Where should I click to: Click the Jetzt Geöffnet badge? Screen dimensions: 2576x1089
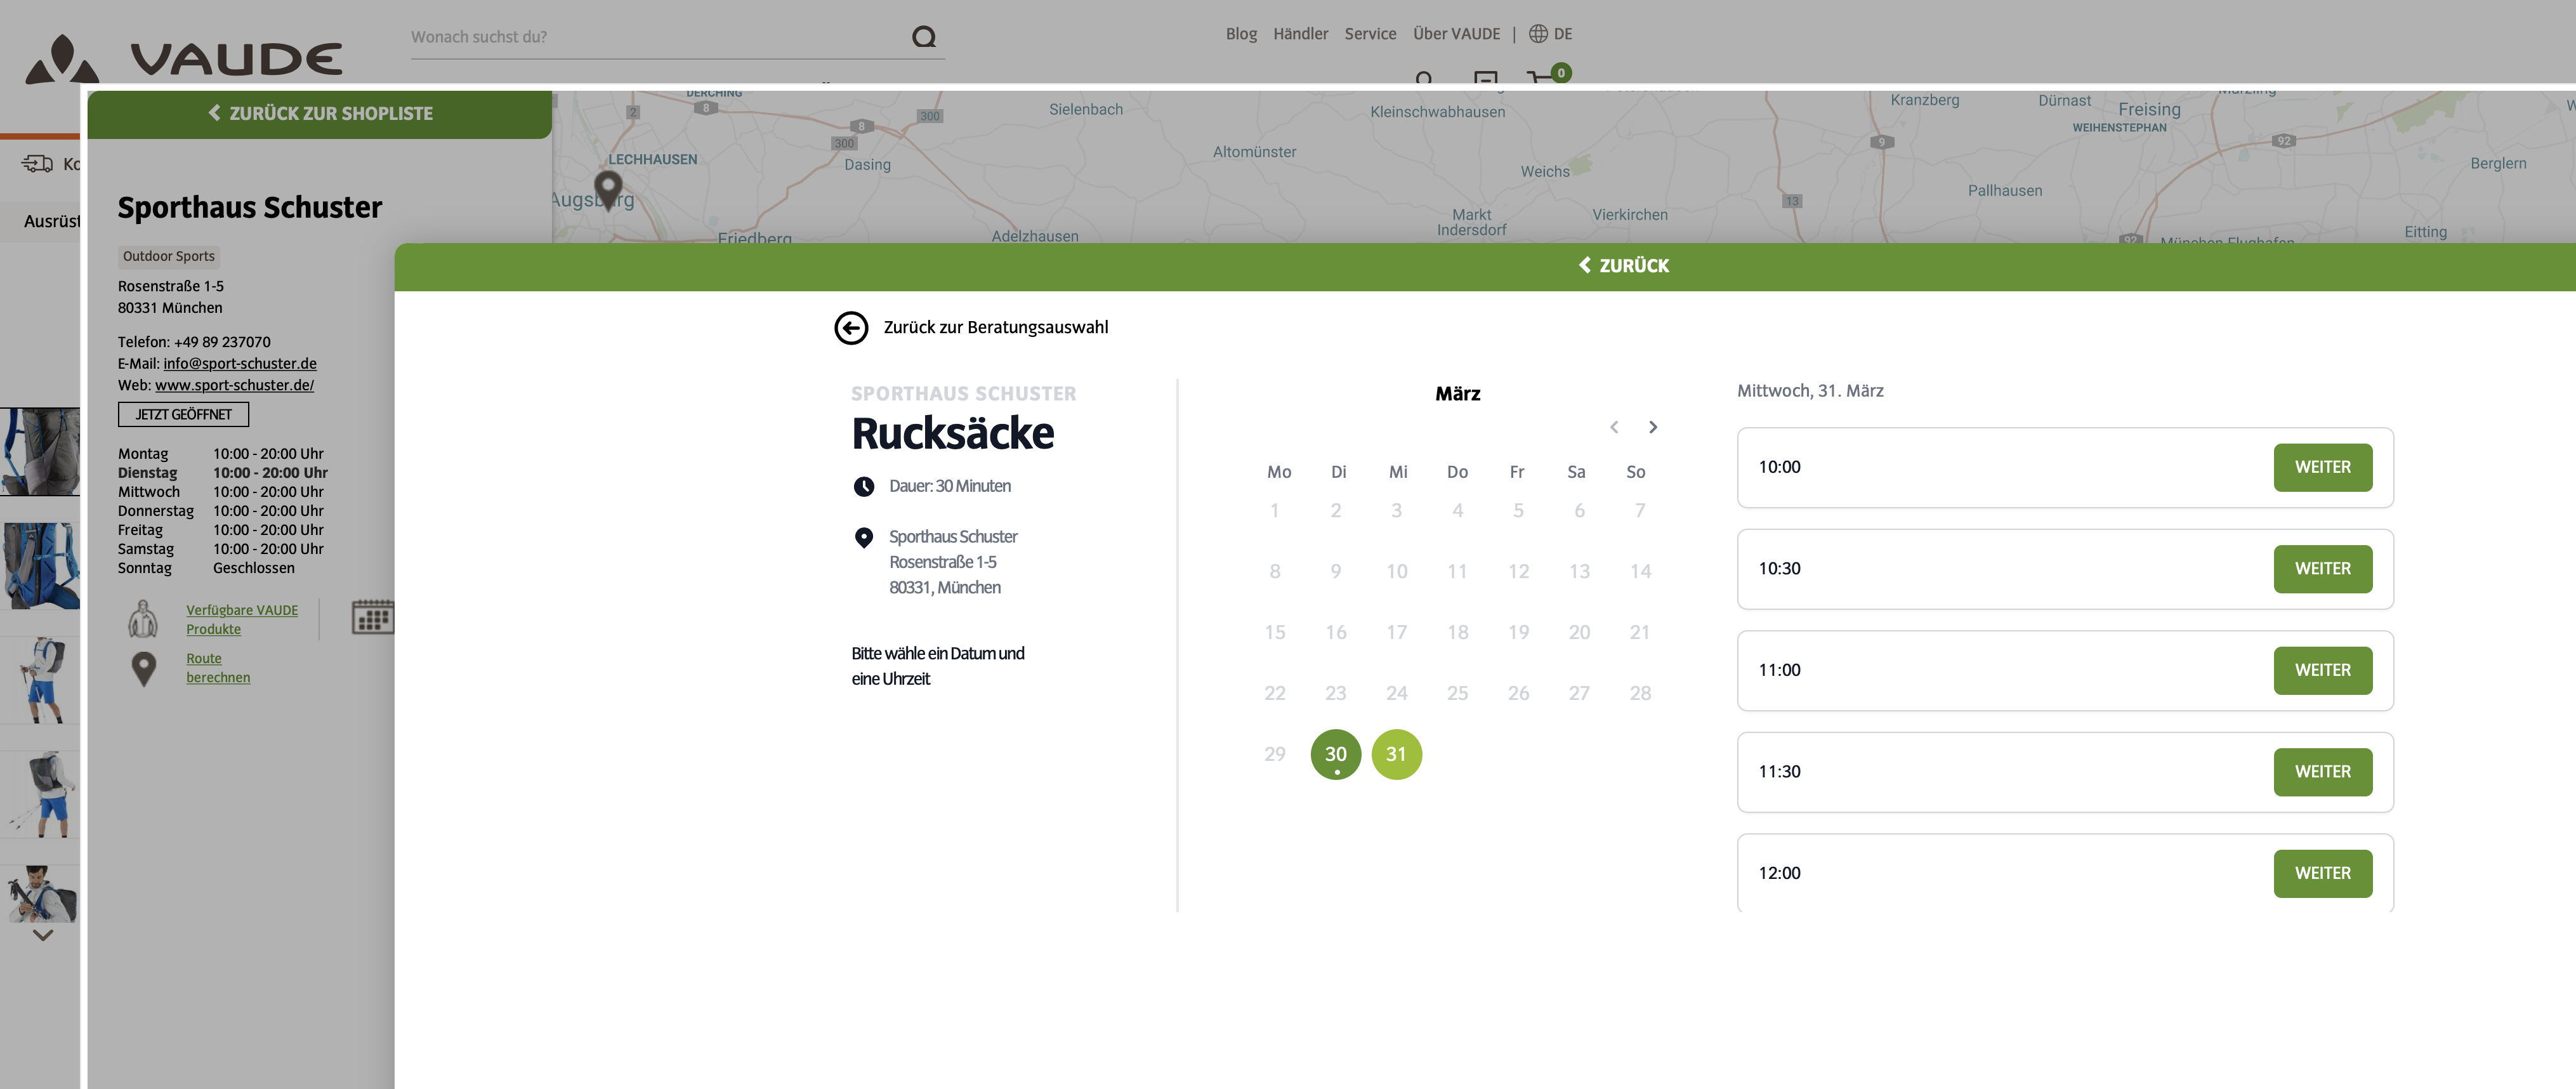pyautogui.click(x=183, y=414)
